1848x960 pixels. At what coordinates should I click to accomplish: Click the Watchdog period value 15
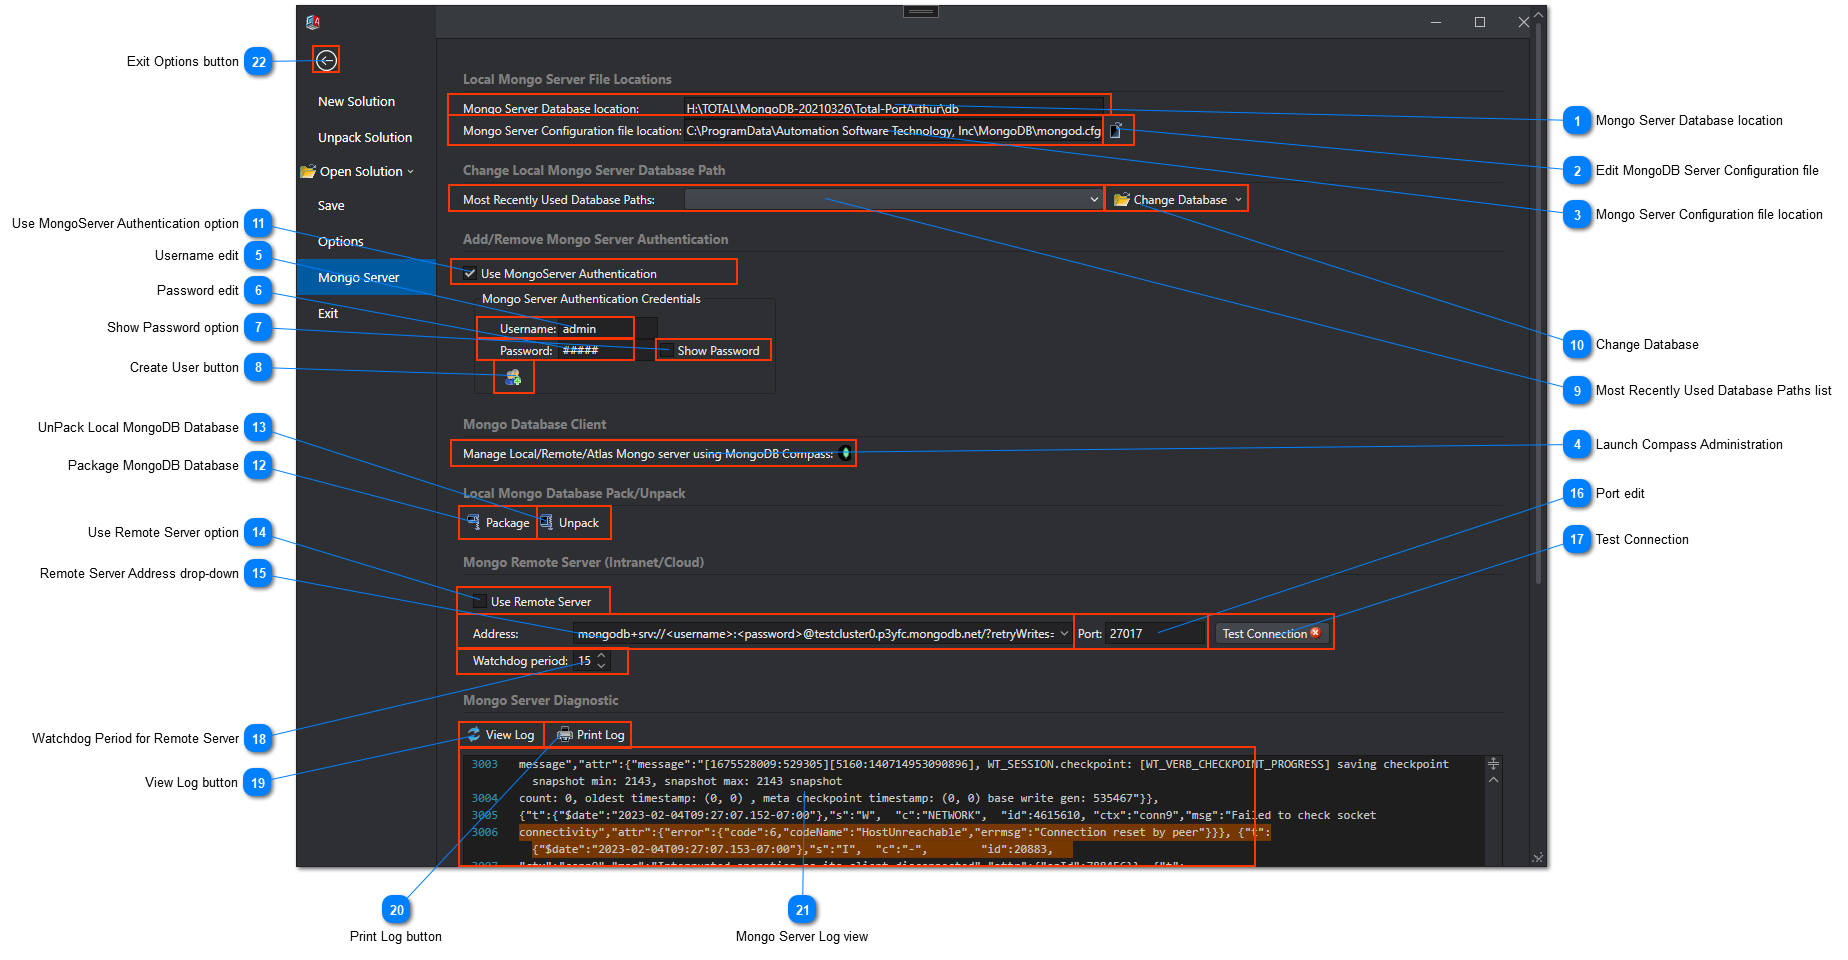(x=584, y=661)
